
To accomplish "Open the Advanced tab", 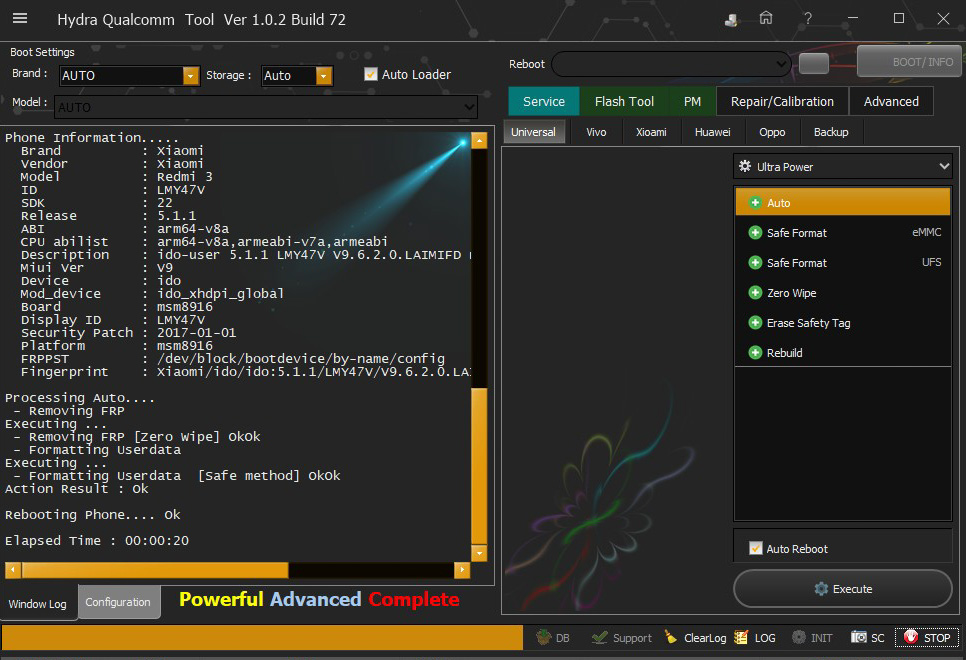I will 891,101.
